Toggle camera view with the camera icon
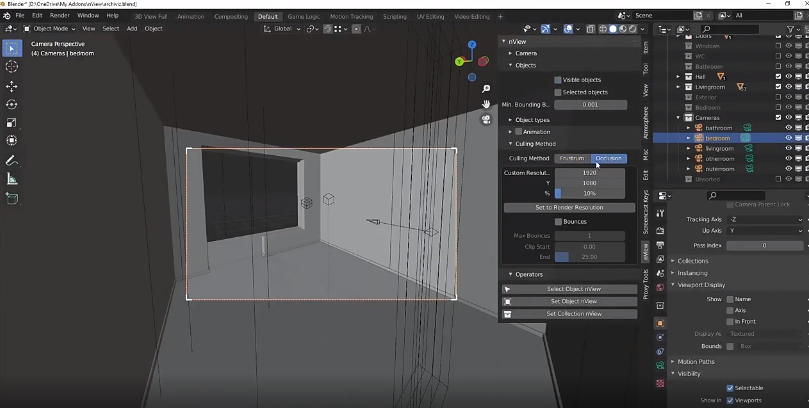Image resolution: width=809 pixels, height=408 pixels. click(x=486, y=119)
